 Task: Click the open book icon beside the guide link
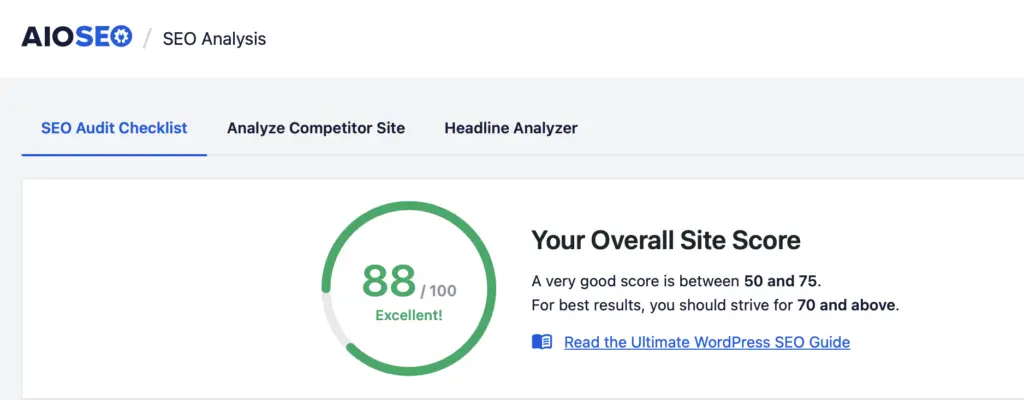tap(542, 342)
